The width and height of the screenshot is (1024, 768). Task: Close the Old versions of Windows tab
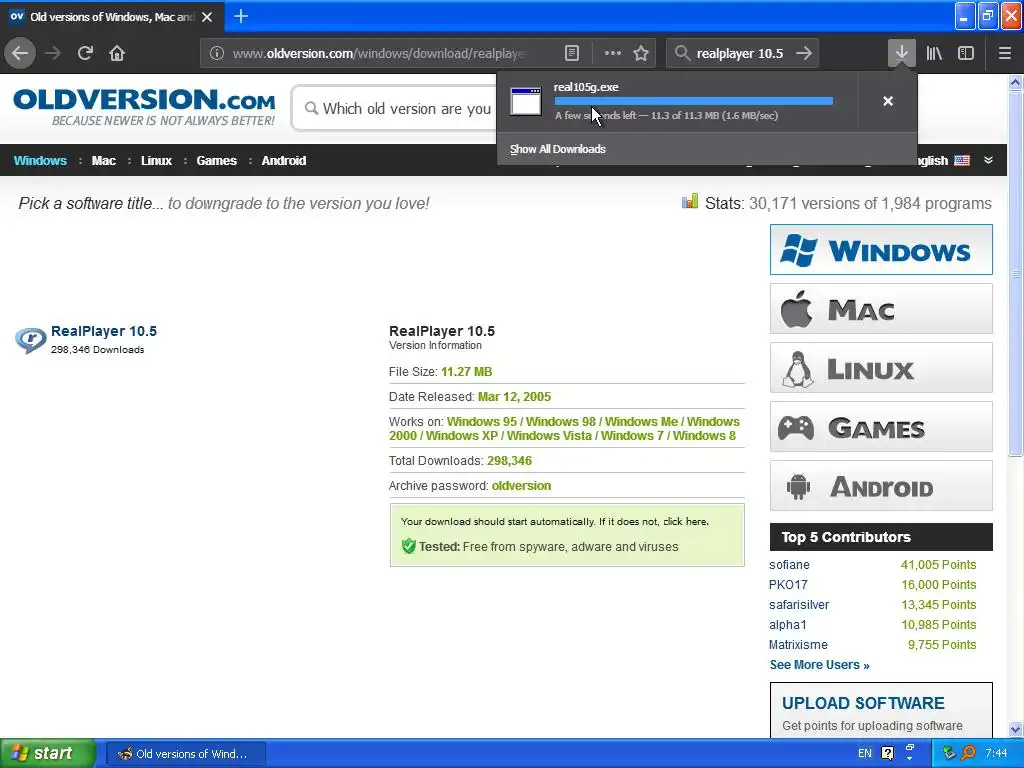coord(207,17)
